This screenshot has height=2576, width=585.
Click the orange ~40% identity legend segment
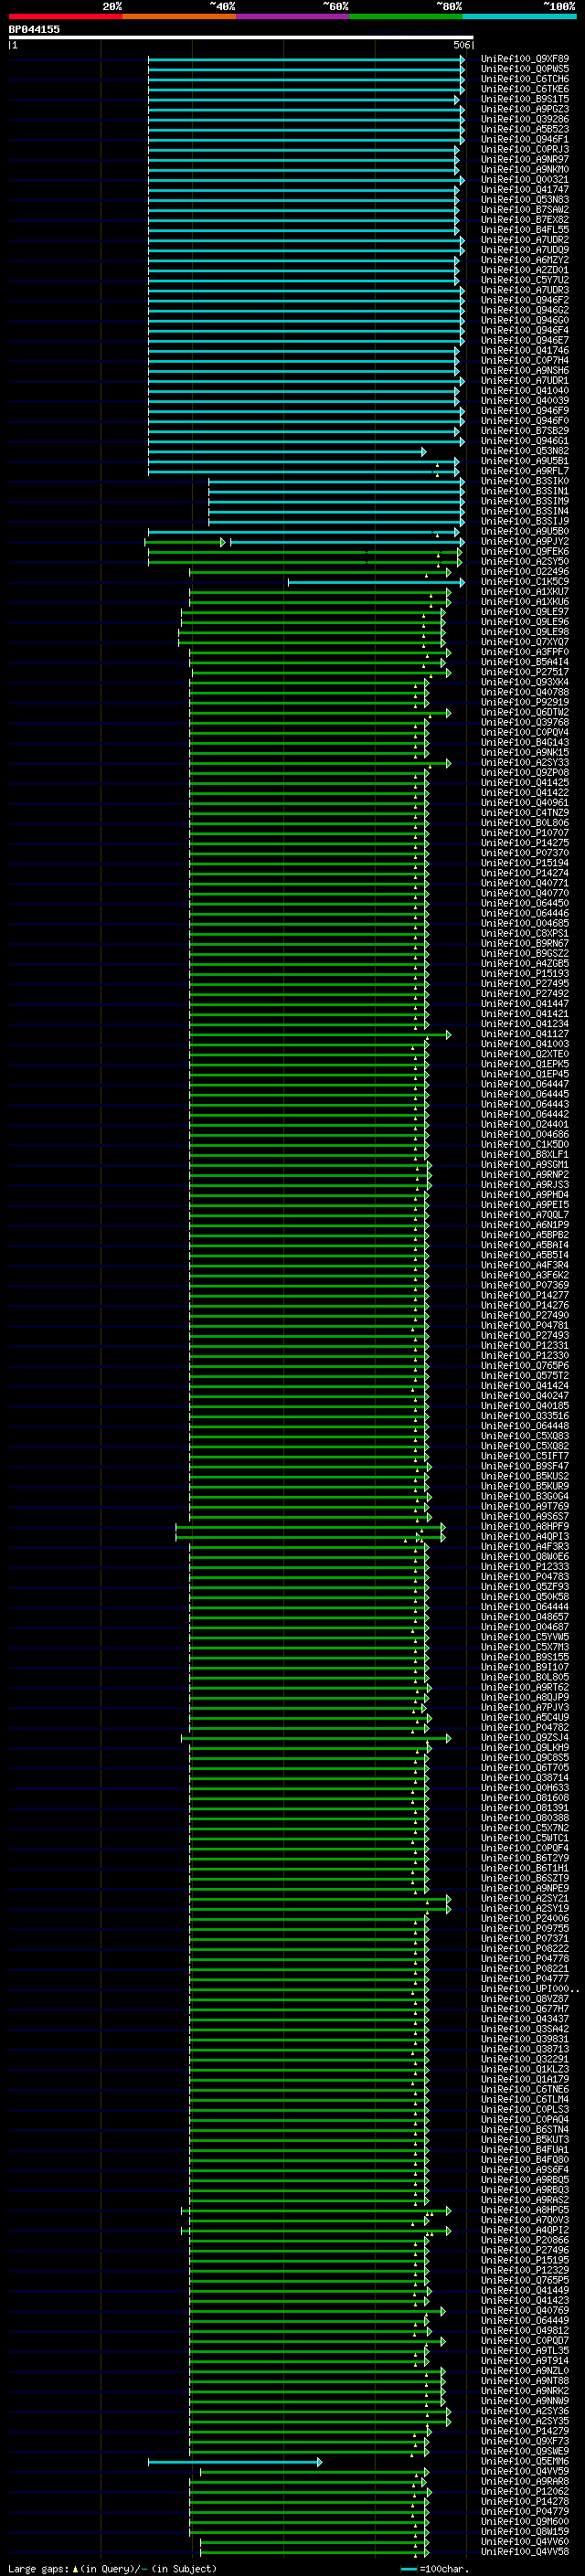coord(179,17)
